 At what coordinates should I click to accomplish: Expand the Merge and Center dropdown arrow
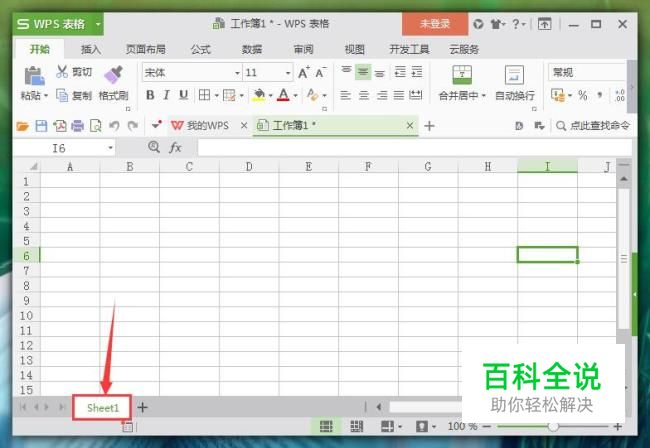[483, 96]
